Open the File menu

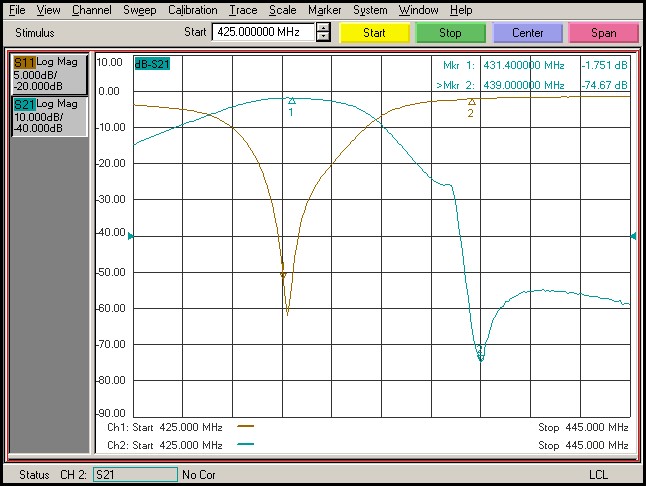click(x=17, y=10)
